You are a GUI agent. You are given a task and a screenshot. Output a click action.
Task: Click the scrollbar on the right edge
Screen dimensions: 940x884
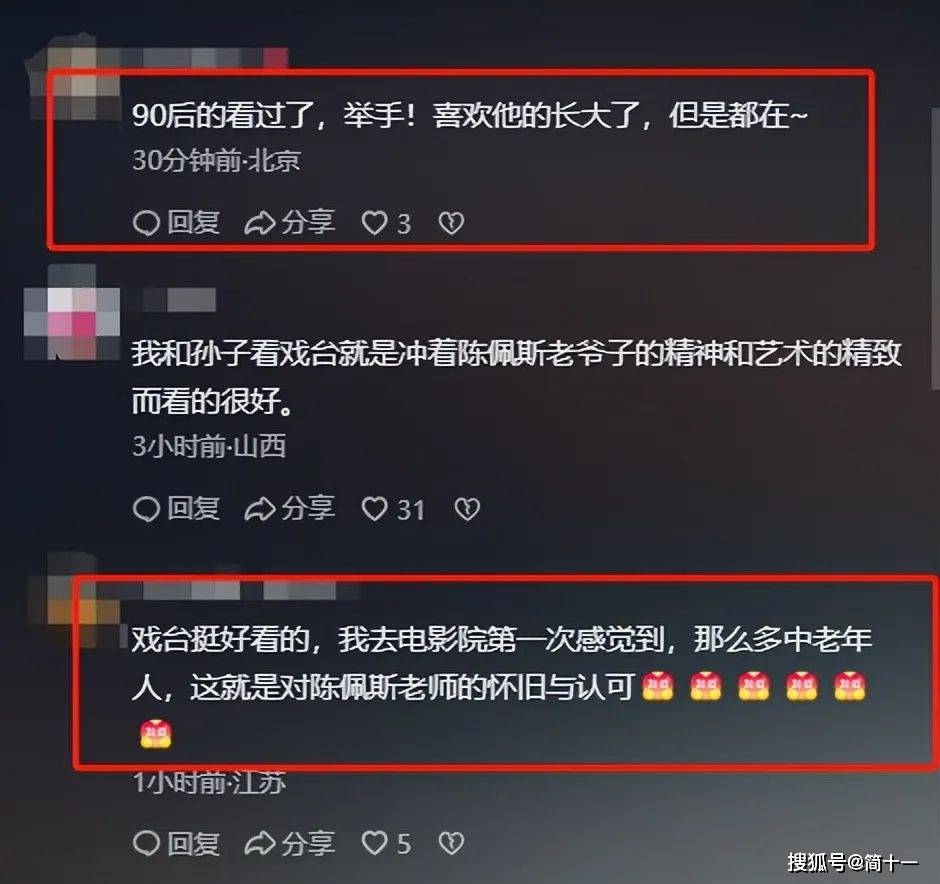(935, 249)
